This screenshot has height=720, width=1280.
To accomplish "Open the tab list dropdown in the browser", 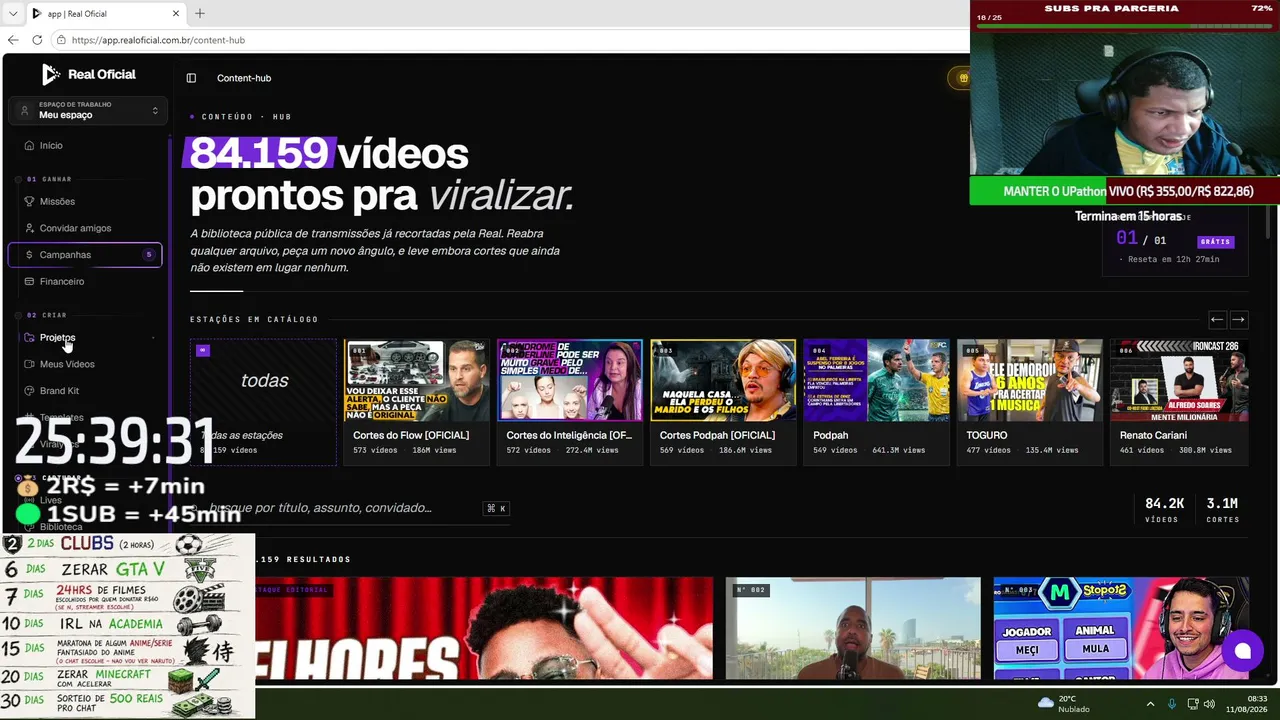I will [12, 14].
